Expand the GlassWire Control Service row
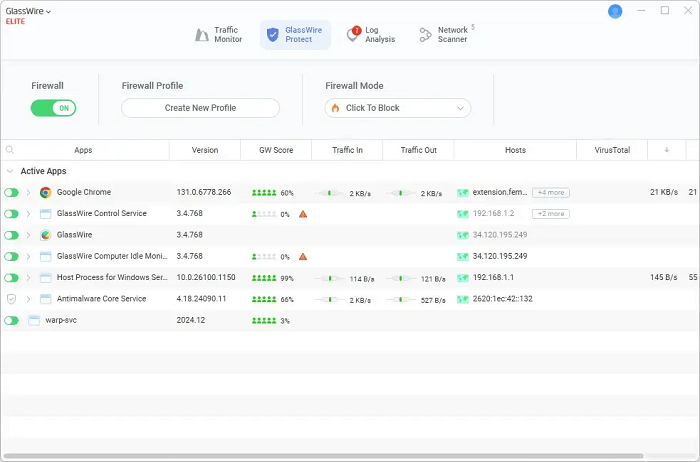Image resolution: width=700 pixels, height=462 pixels. tap(28, 214)
